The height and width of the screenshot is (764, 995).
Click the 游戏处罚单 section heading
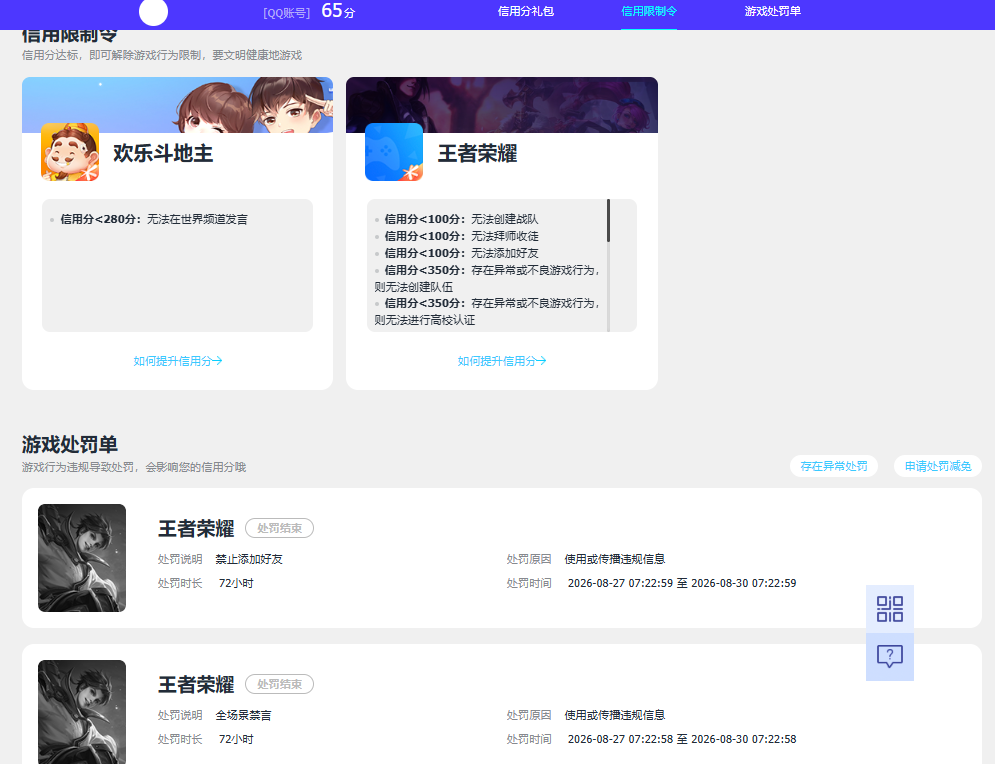click(x=70, y=445)
